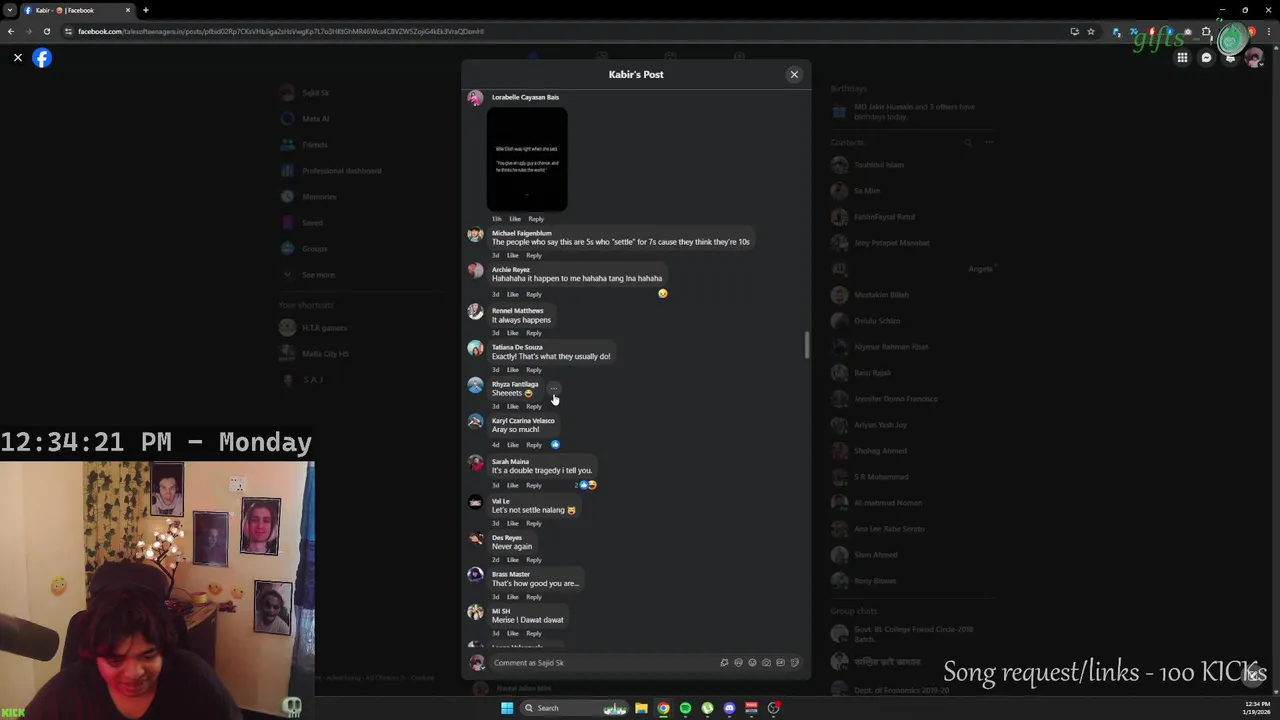Open Val Le's profile name
The image size is (1280, 720).
[501, 501]
